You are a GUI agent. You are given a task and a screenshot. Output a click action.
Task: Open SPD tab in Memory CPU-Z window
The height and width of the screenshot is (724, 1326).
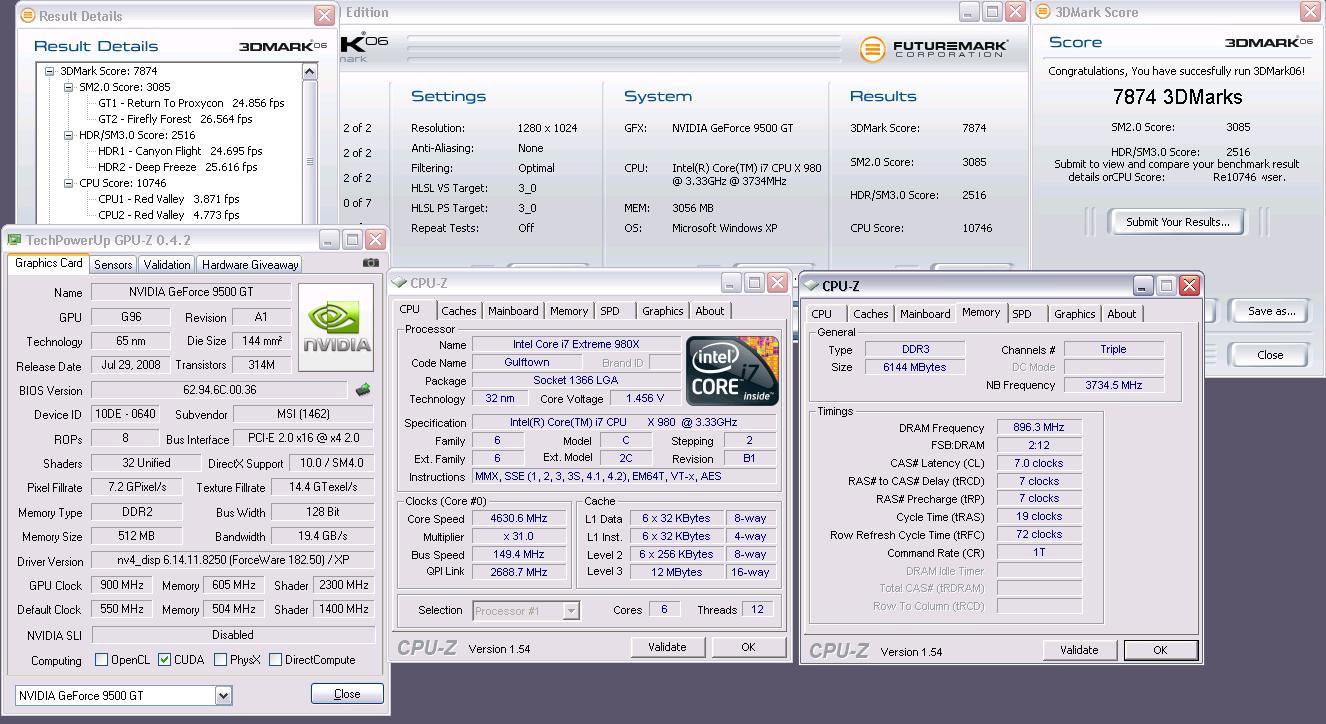pyautogui.click(x=1022, y=314)
